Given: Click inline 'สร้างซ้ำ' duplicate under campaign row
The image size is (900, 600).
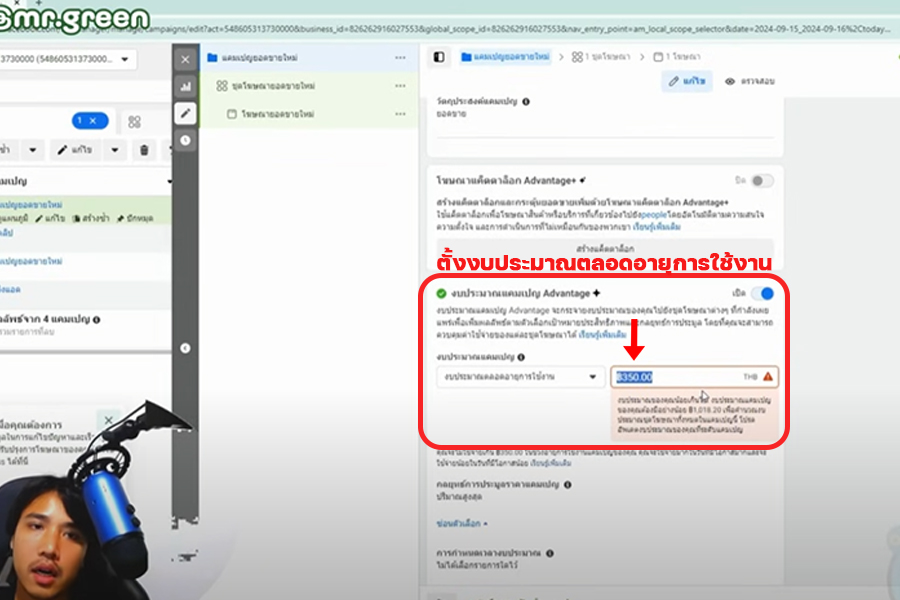Looking at the screenshot, I should click(91, 219).
